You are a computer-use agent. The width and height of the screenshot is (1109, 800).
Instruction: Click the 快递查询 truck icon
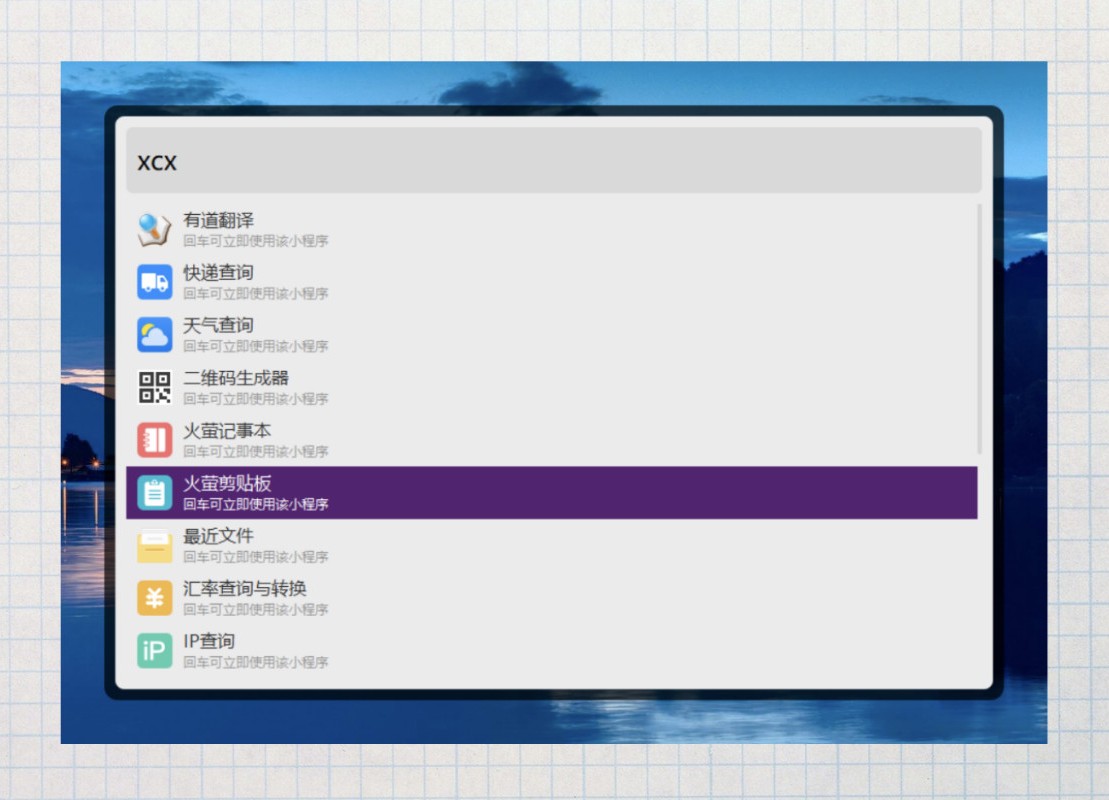[154, 282]
